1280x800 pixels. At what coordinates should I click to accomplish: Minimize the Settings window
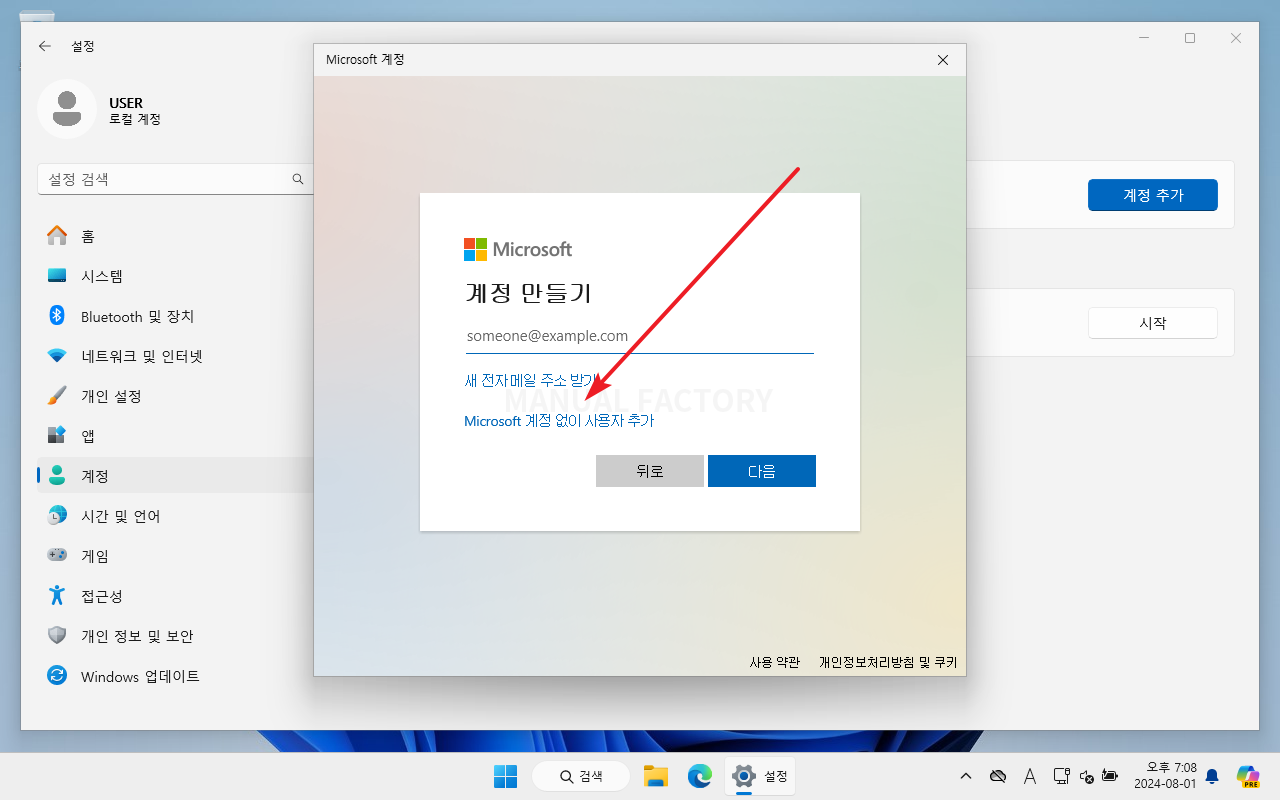1143,38
